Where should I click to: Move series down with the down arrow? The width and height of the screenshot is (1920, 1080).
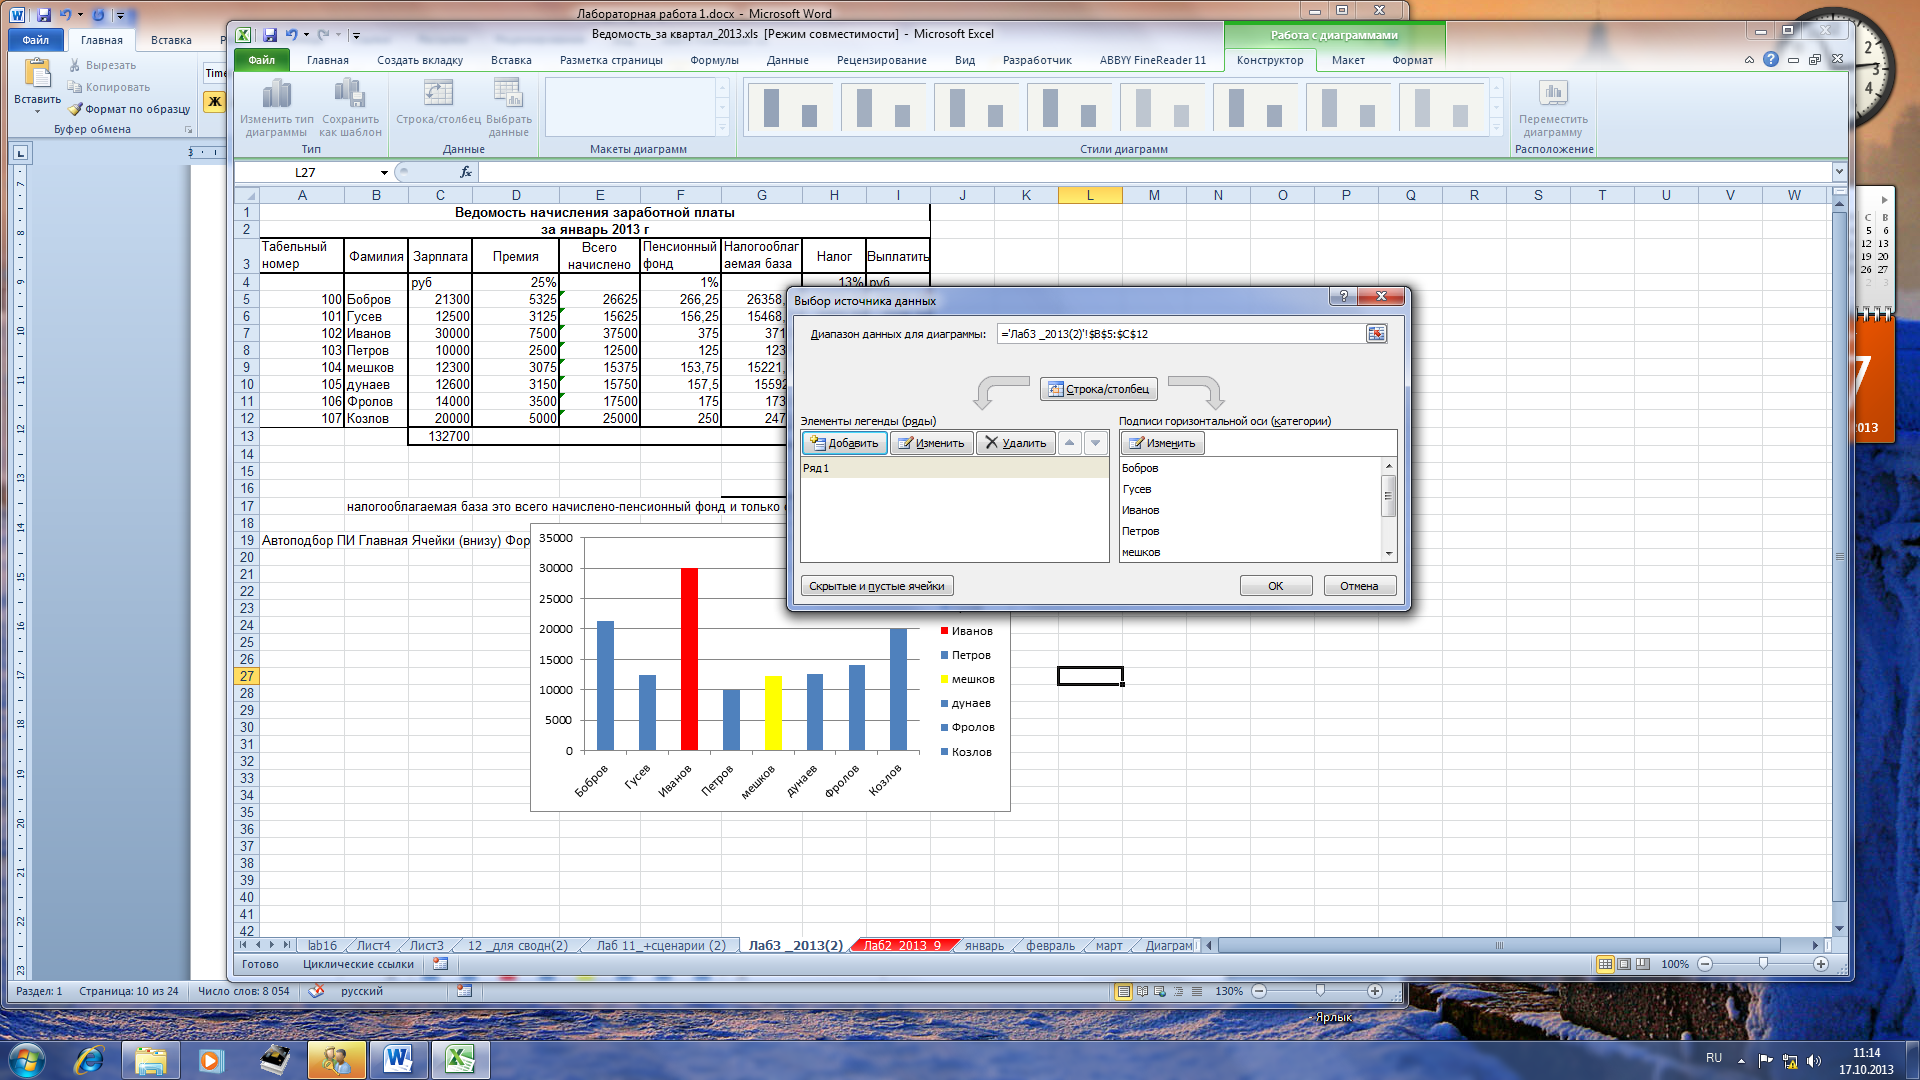click(x=1096, y=443)
